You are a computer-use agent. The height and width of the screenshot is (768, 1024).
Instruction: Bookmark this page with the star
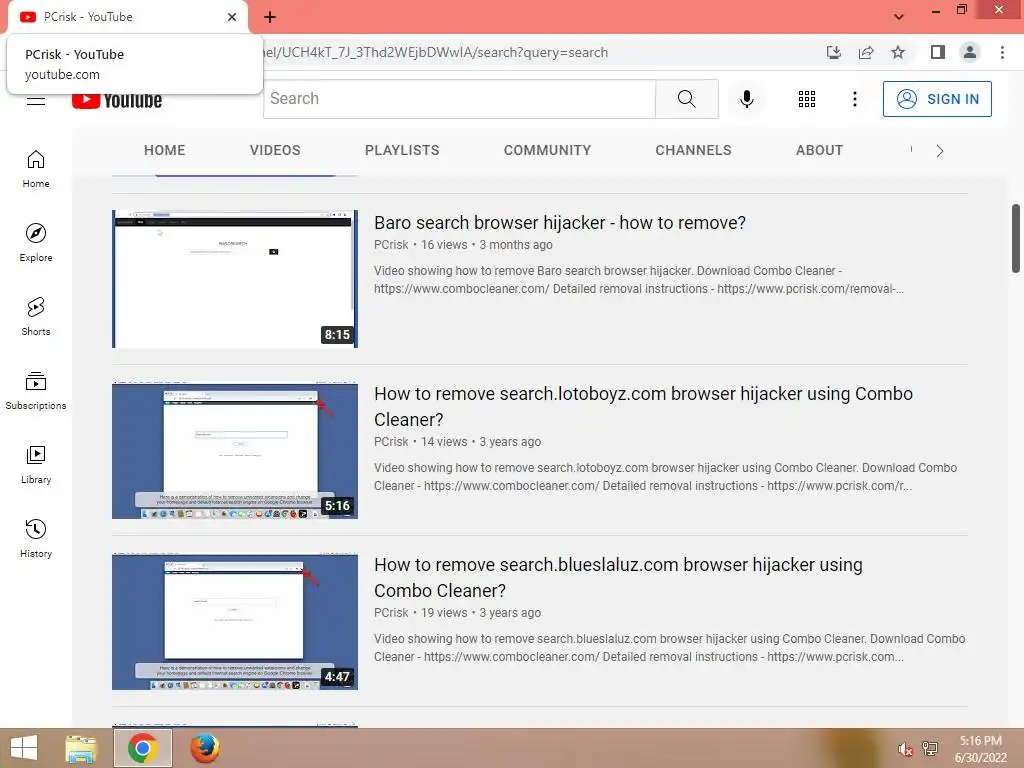click(898, 52)
